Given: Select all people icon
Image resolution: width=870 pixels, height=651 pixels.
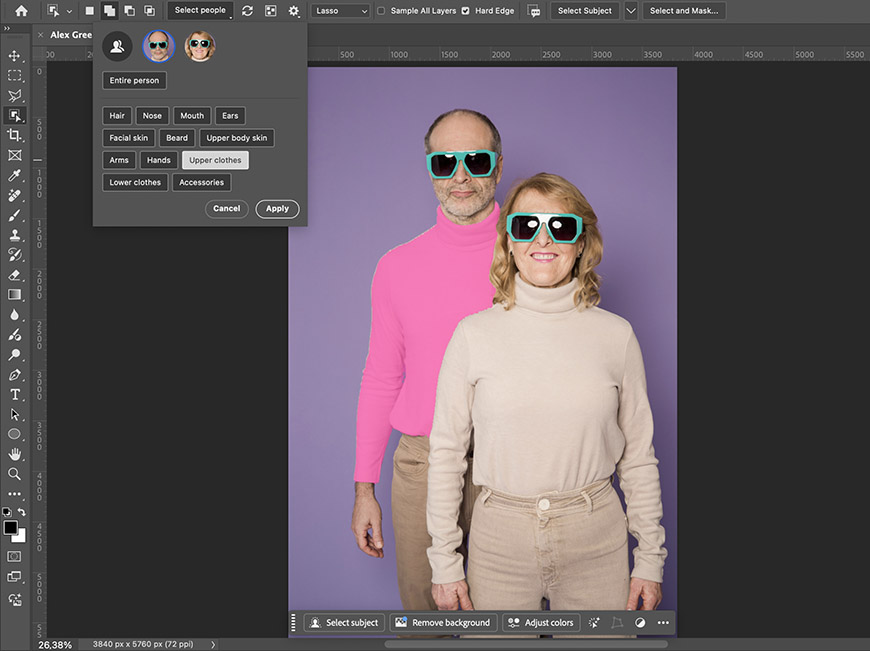Looking at the screenshot, I should [117, 46].
